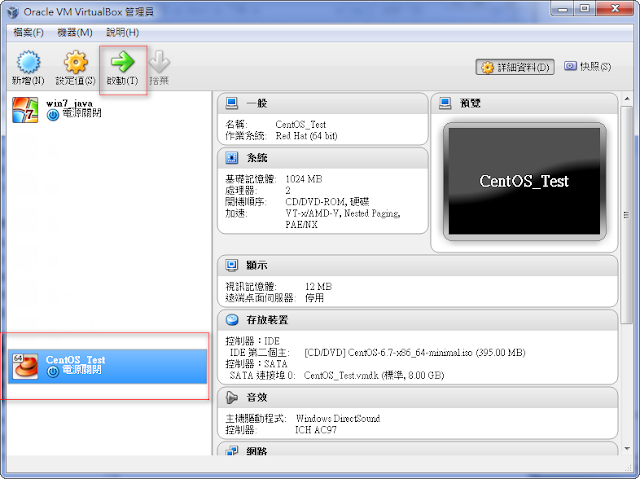Click the details pane scroll down arrow

627,449
